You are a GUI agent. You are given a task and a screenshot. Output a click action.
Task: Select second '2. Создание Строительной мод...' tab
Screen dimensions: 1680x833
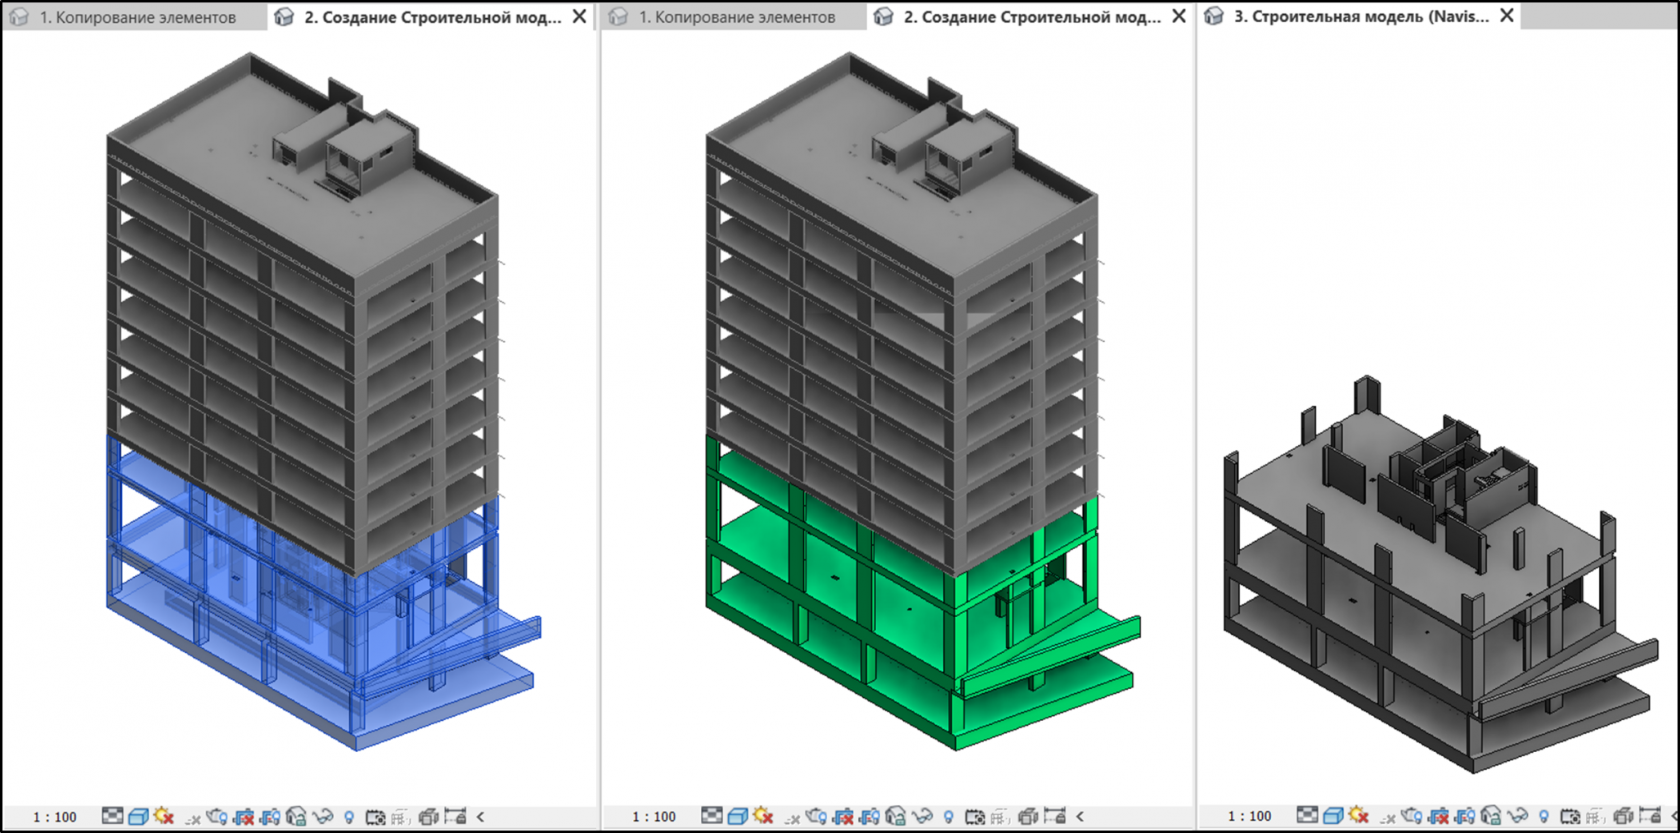click(1032, 17)
